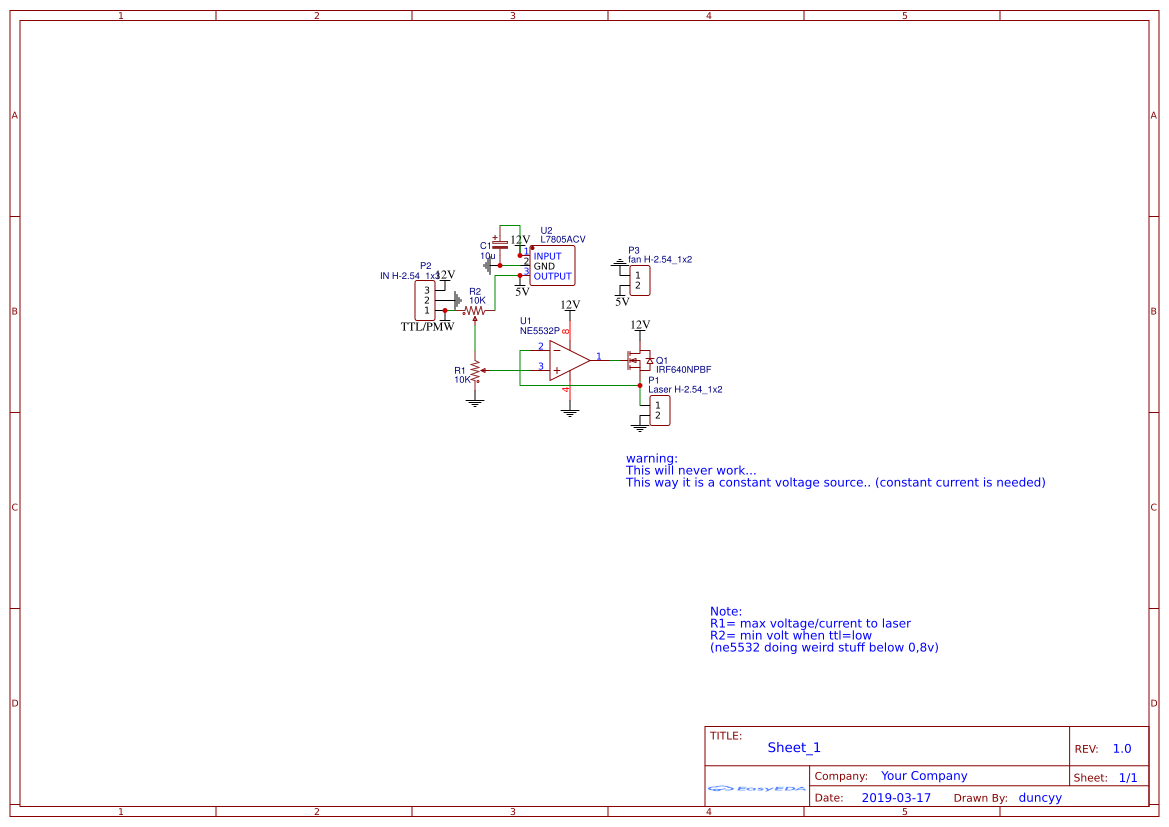The height and width of the screenshot is (827, 1169).
Task: Select the NE5532P op-amp symbol U1
Action: pyautogui.click(x=566, y=358)
